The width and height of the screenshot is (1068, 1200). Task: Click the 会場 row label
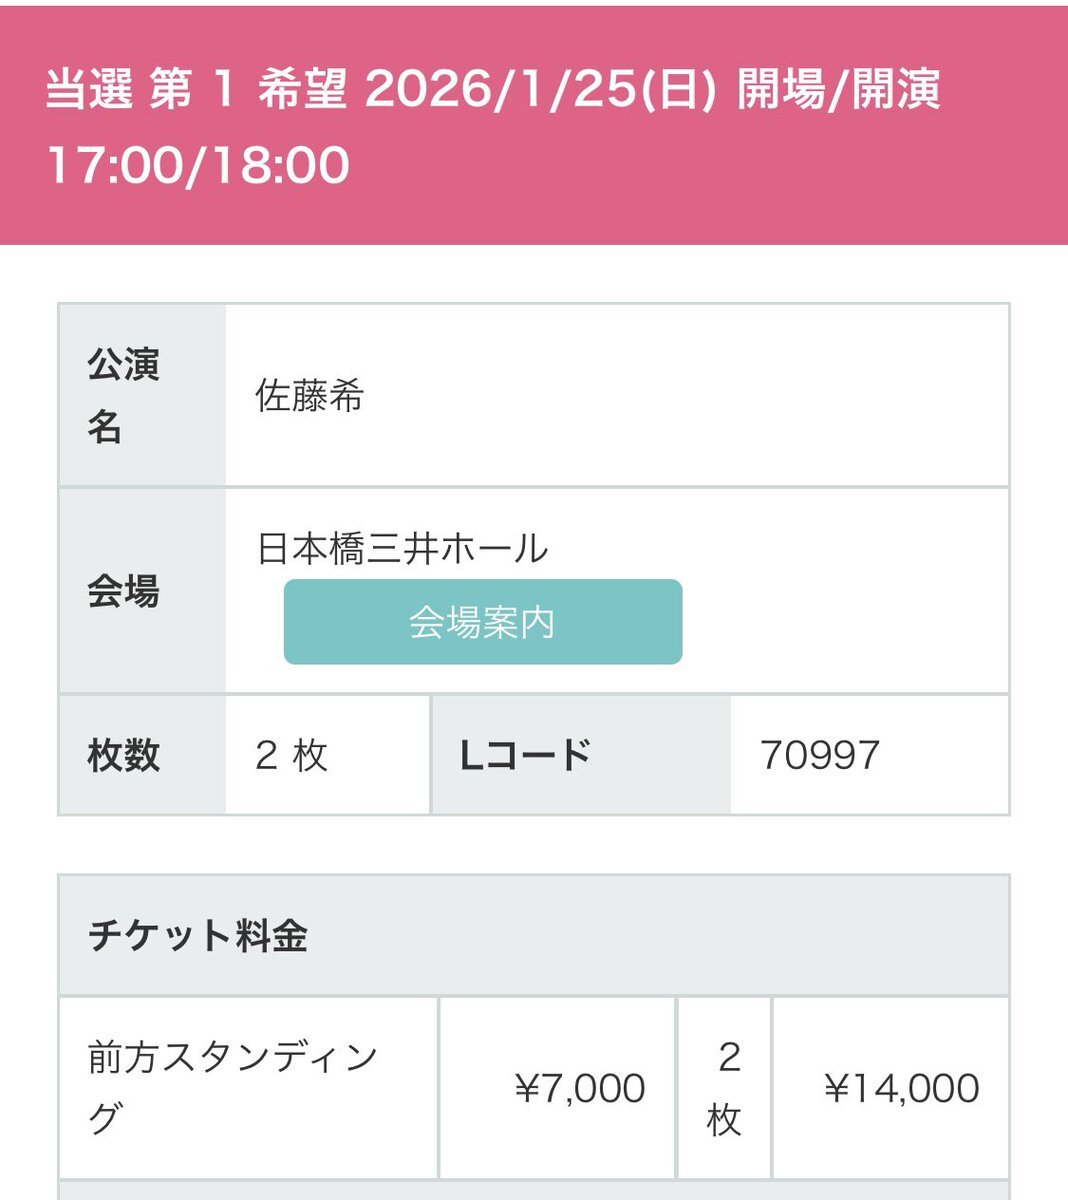124,592
